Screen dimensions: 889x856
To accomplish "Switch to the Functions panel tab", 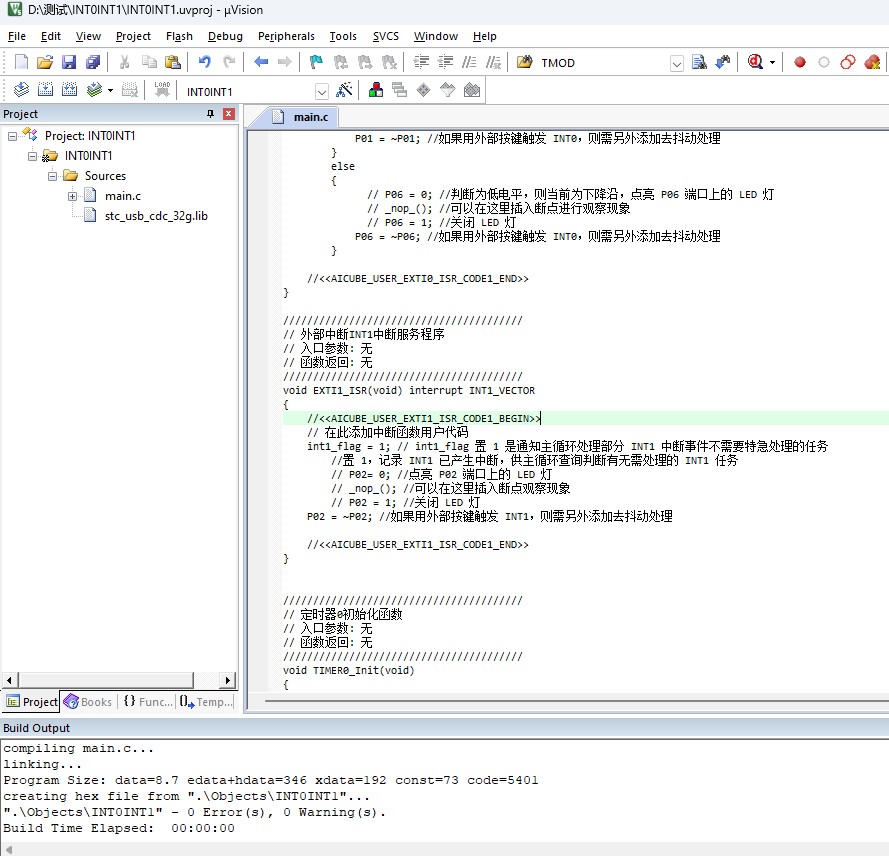I will pyautogui.click(x=147, y=702).
